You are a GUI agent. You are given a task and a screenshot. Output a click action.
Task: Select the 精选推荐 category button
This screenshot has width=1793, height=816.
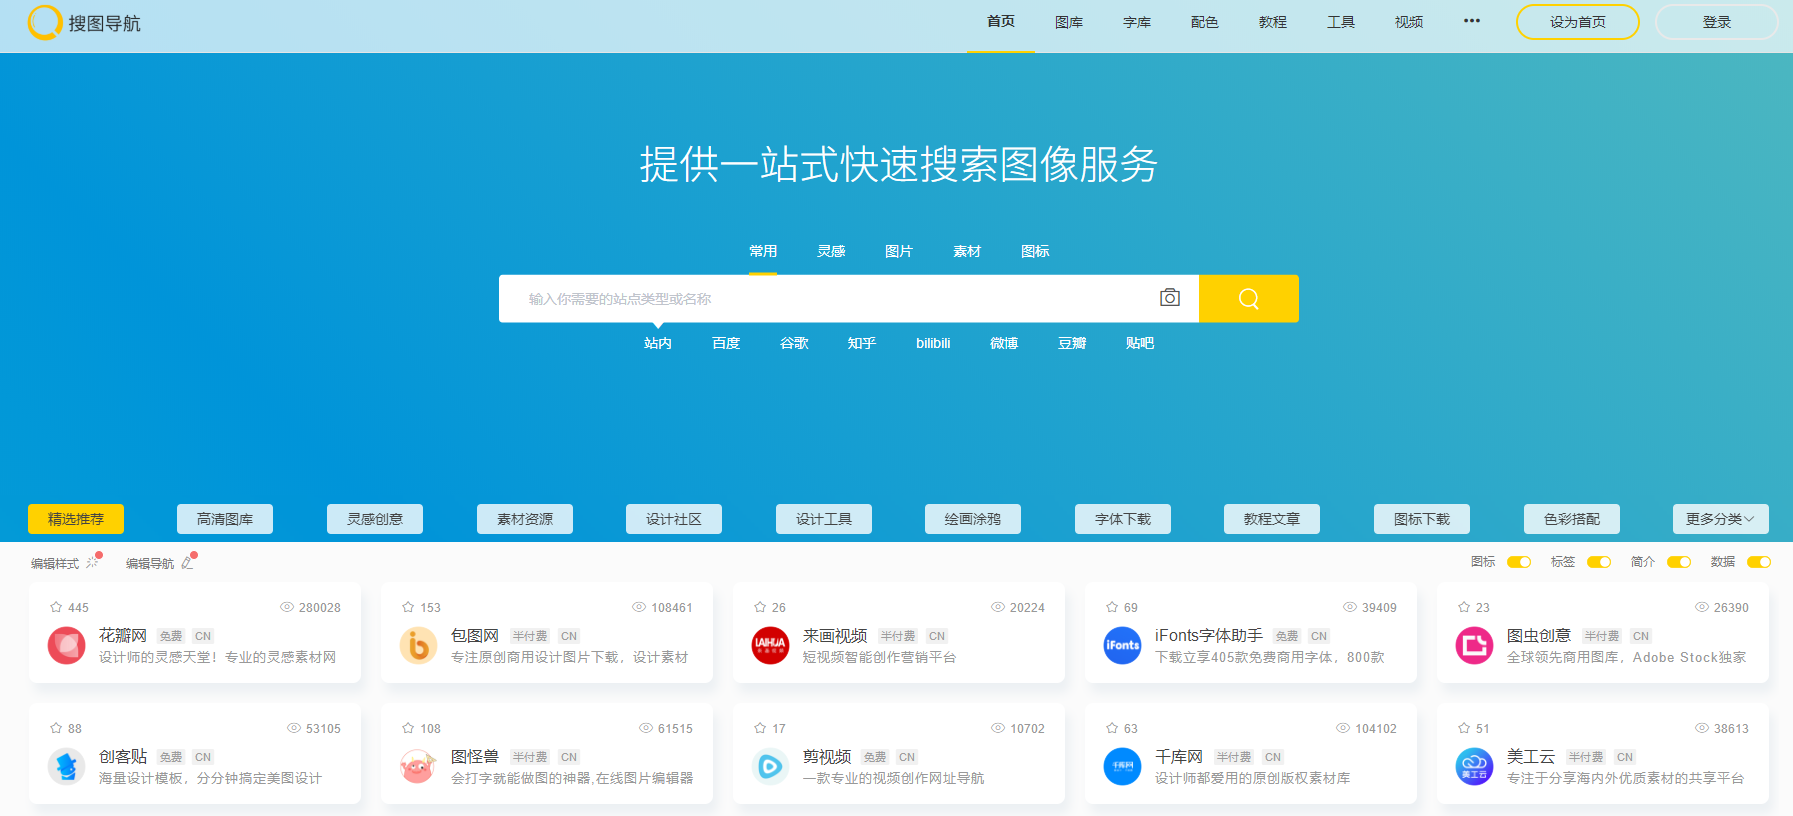click(x=76, y=519)
